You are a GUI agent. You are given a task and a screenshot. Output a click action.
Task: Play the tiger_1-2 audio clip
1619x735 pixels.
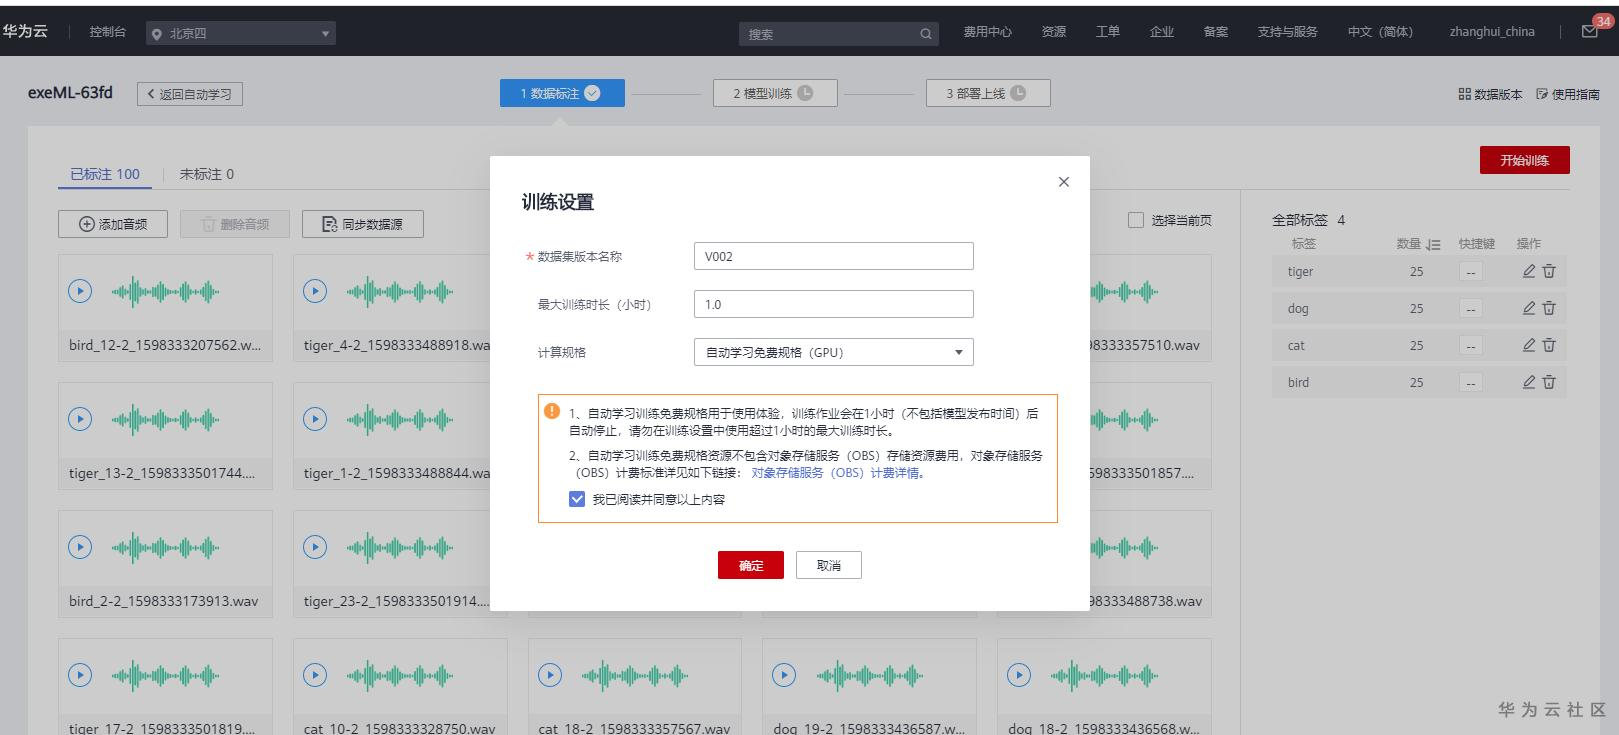pos(315,419)
